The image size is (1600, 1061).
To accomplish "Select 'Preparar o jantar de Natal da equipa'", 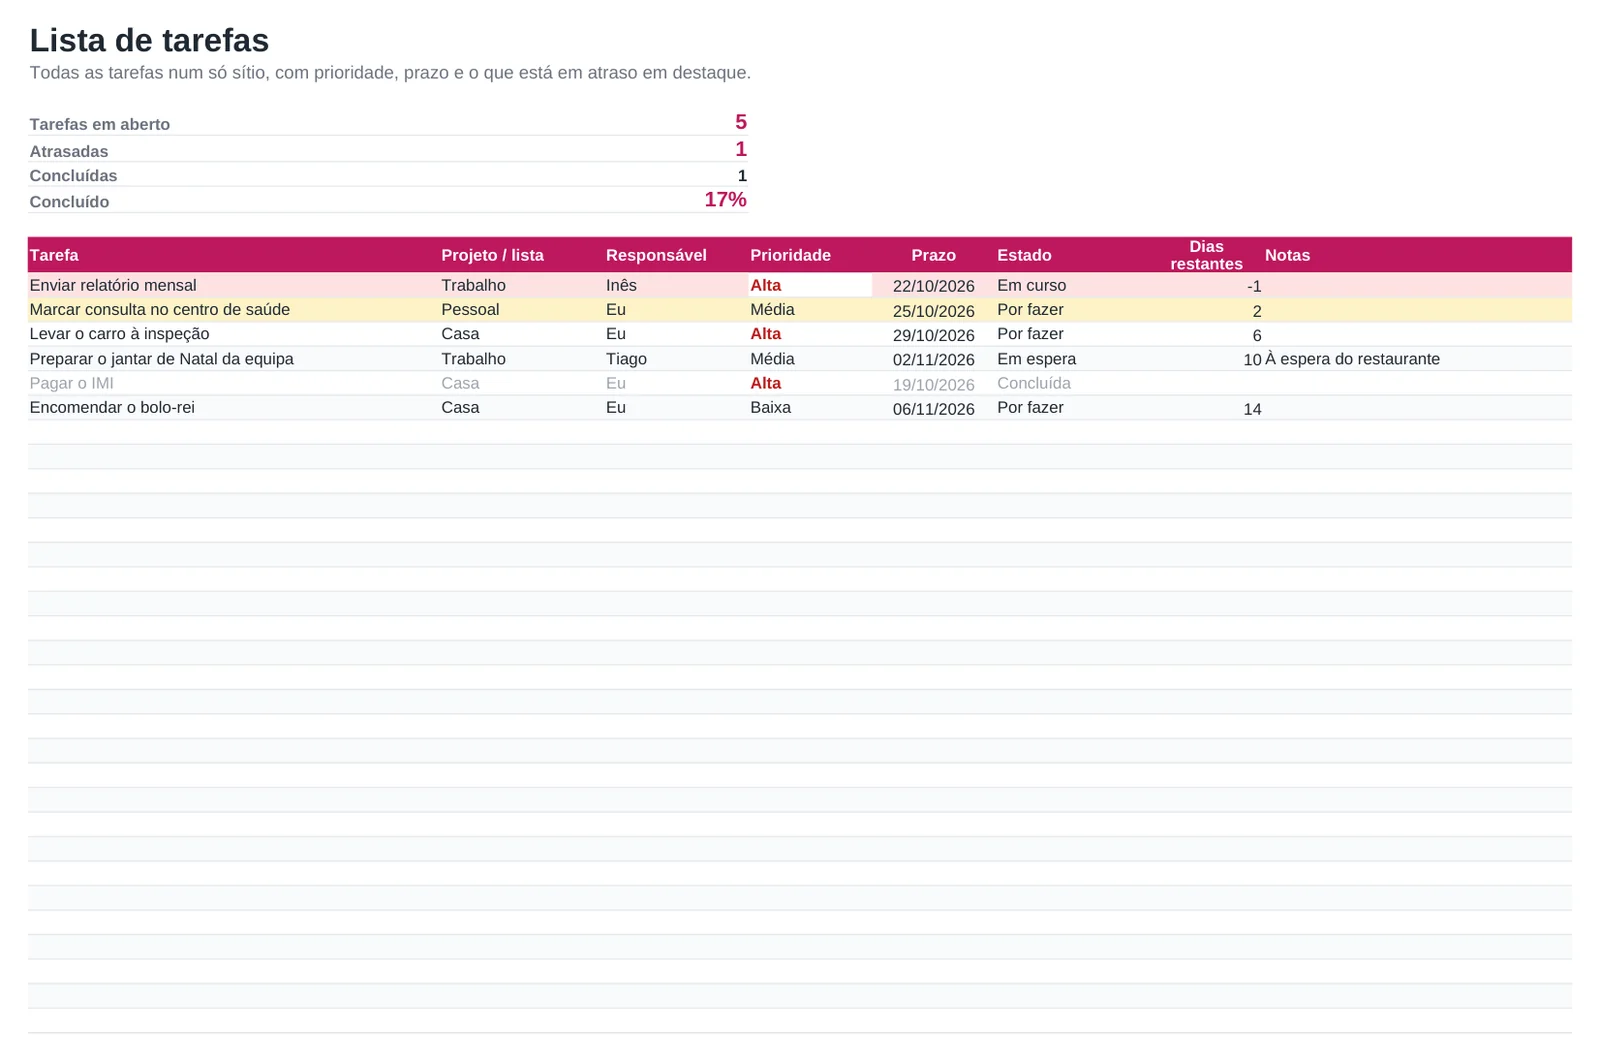I will [x=161, y=359].
